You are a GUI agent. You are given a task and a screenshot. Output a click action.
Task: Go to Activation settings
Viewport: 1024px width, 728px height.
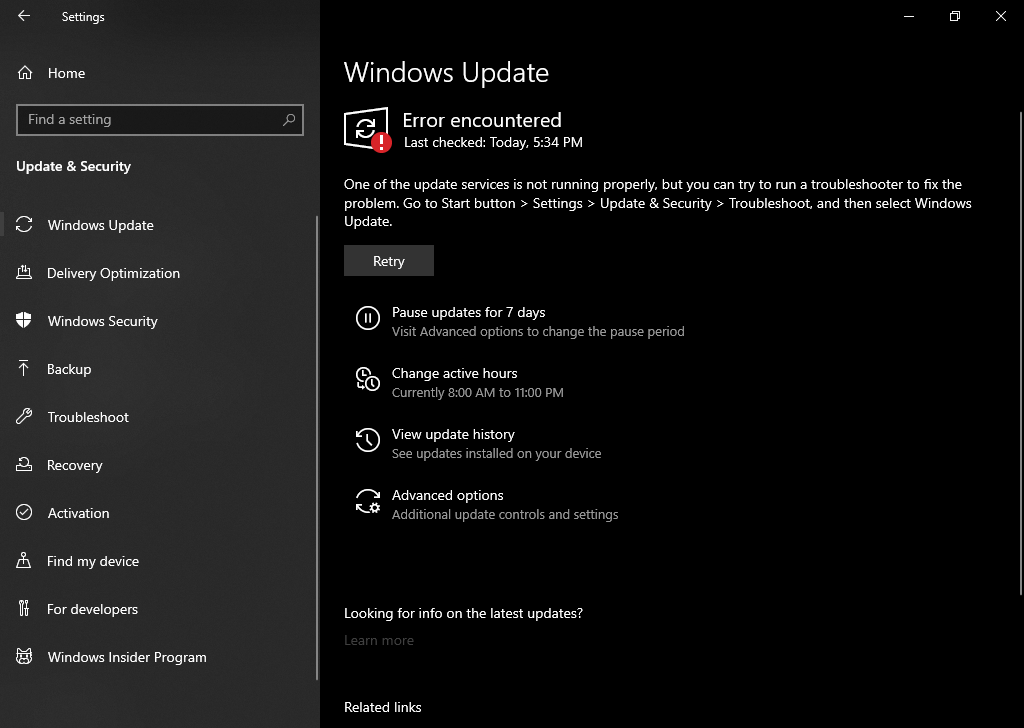pos(78,513)
